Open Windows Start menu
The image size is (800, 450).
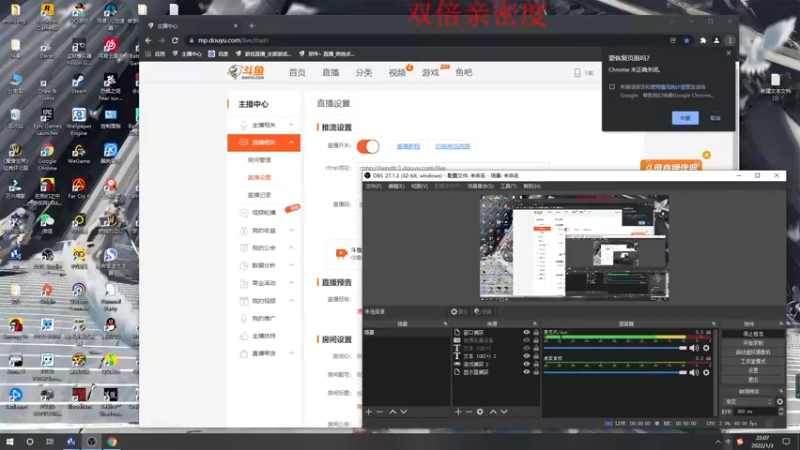[10, 441]
